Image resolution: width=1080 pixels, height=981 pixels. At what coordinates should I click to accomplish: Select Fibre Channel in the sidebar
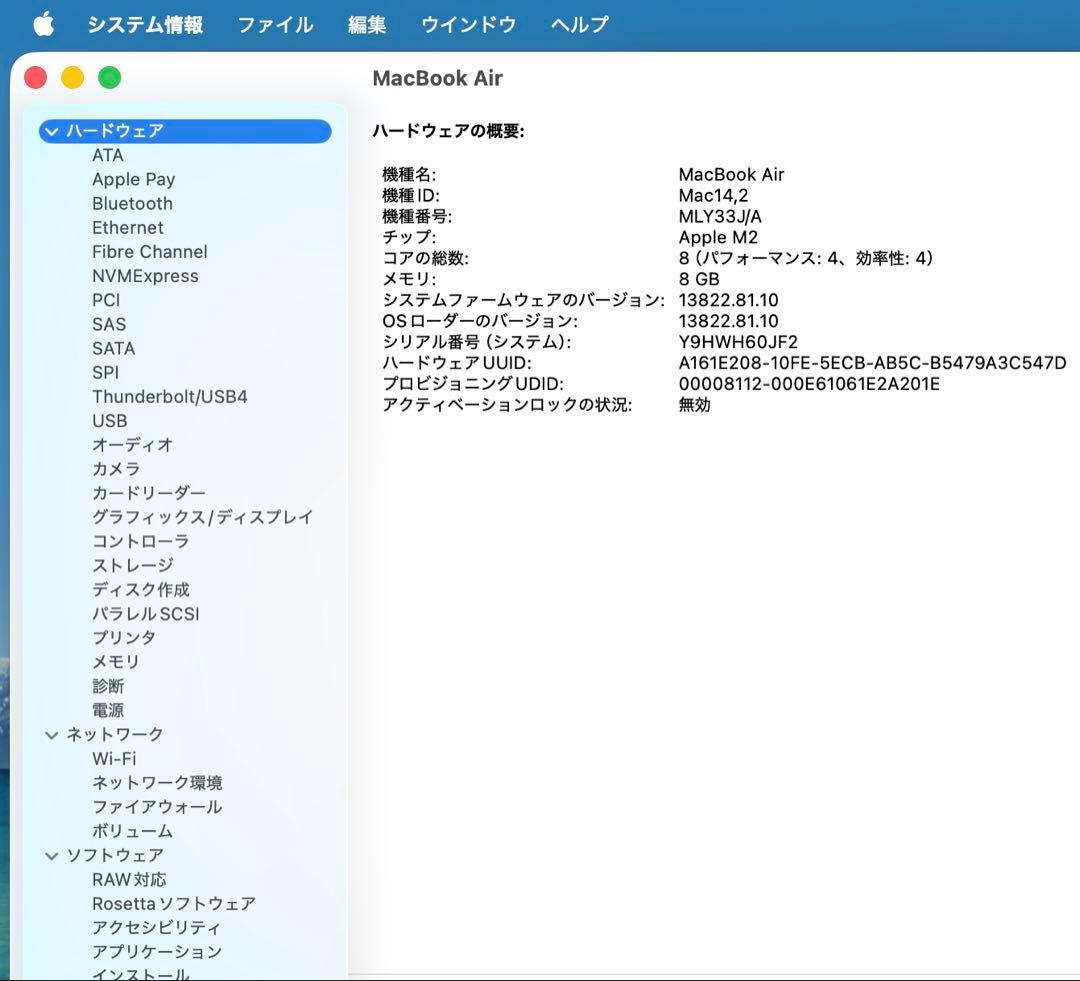point(149,251)
